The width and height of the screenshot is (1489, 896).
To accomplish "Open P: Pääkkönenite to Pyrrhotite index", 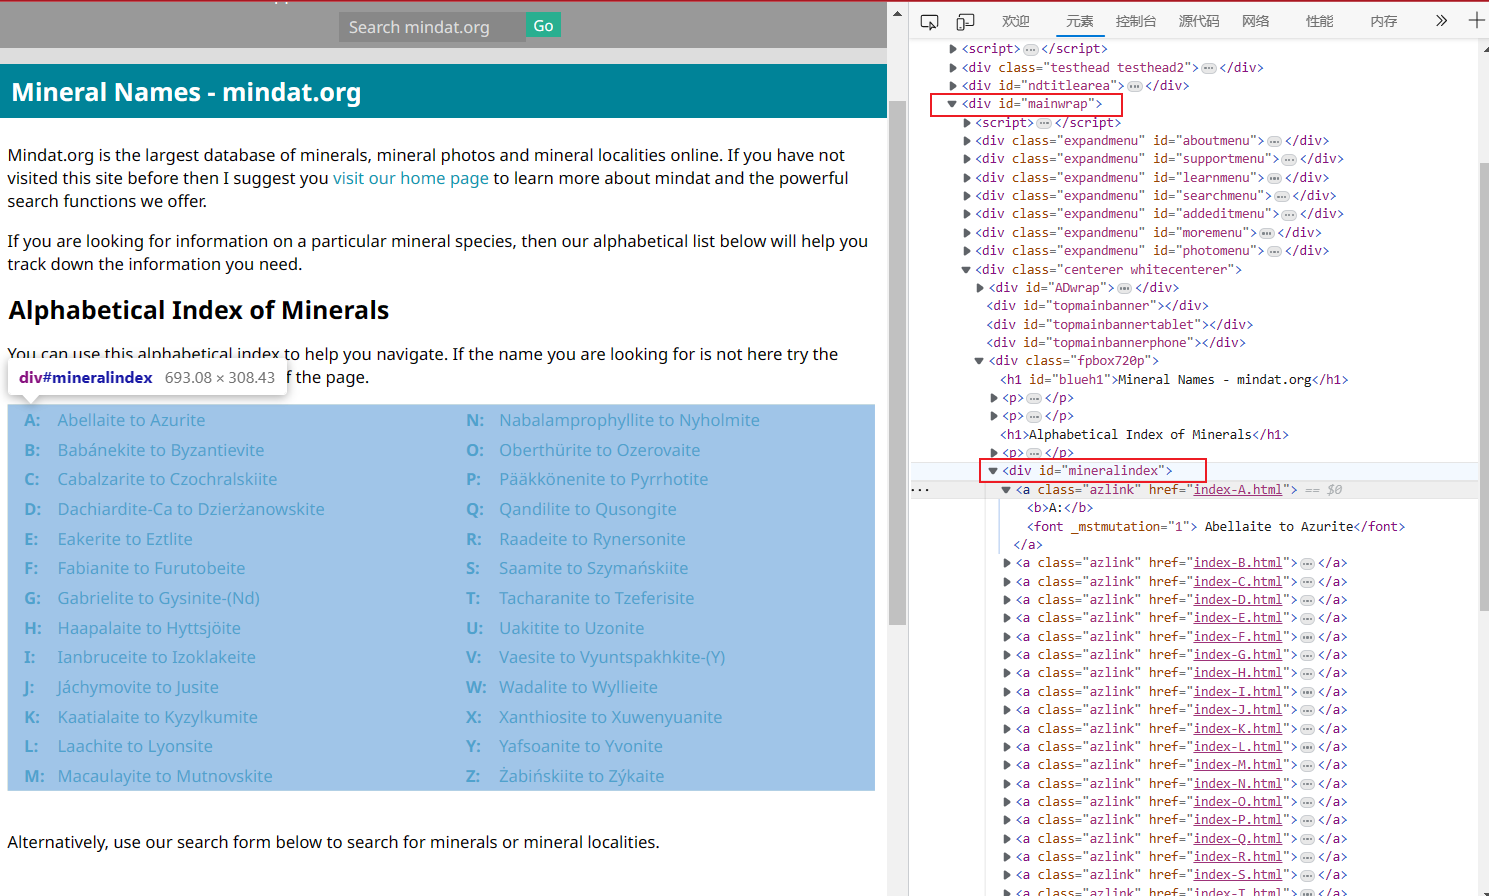I will click(587, 479).
